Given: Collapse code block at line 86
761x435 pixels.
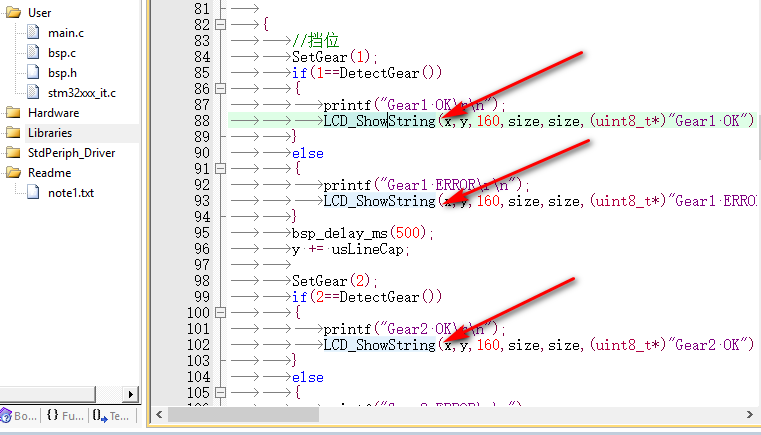Looking at the screenshot, I should click(x=220, y=88).
